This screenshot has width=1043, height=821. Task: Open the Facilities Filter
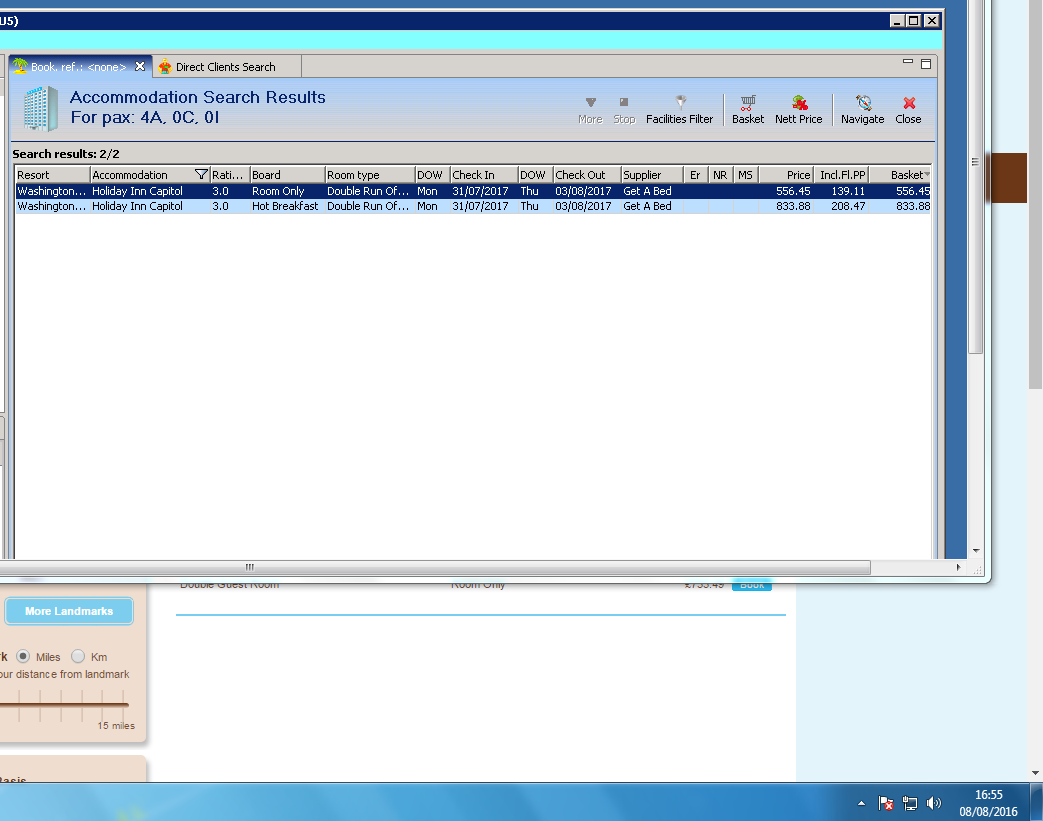pos(679,110)
